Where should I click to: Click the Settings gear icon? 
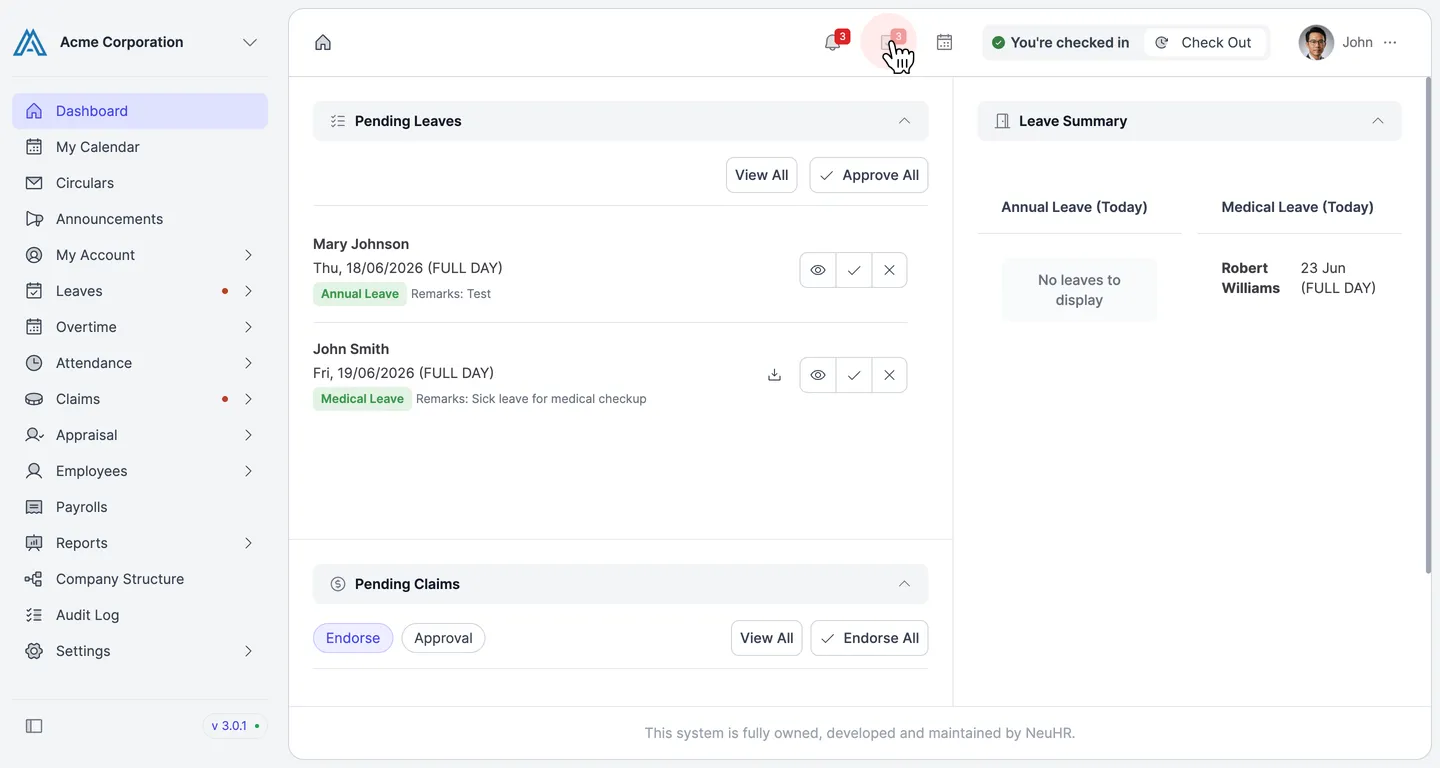(34, 651)
